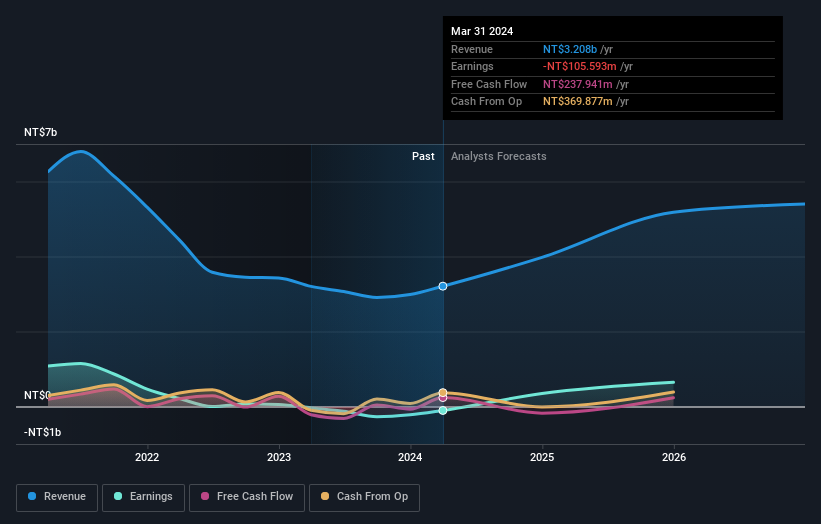821x524 pixels.
Task: Click the 2023 x-axis label
Action: tap(279, 457)
